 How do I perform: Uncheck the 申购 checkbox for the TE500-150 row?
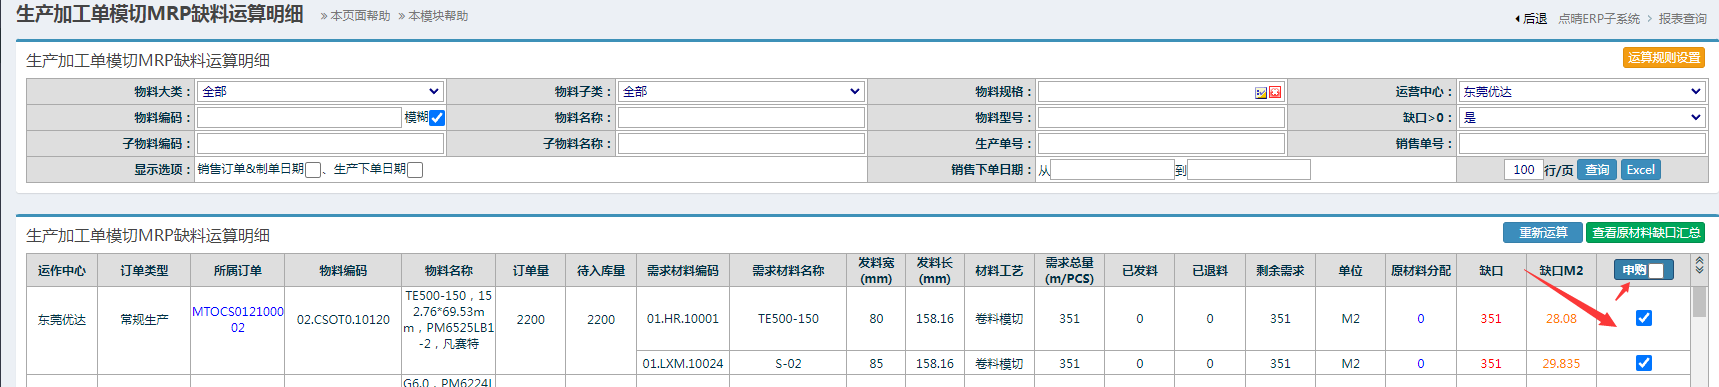coord(1644,318)
